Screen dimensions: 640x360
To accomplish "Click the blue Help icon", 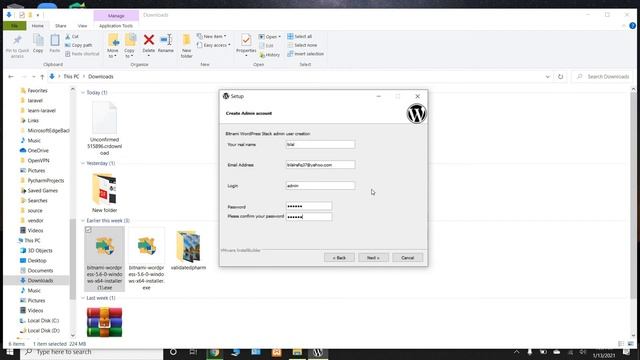I will [632, 26].
